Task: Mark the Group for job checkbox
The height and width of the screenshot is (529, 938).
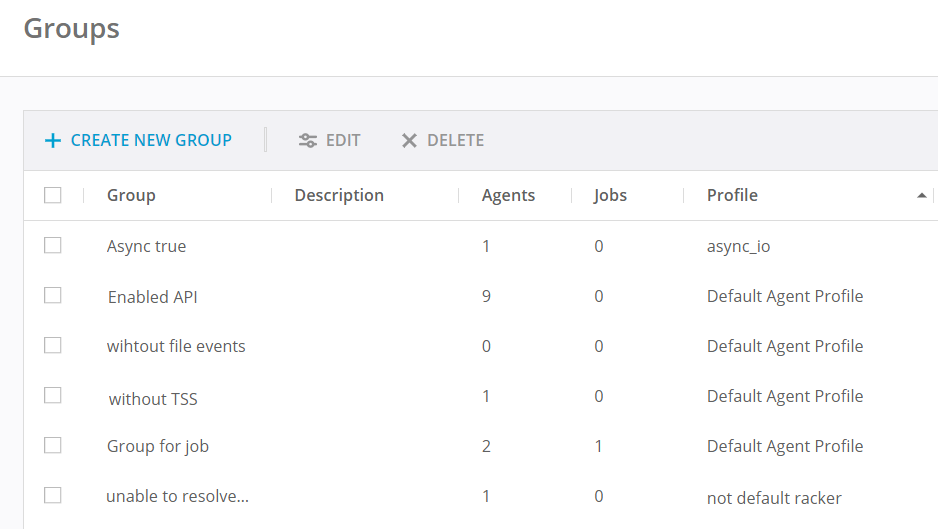Action: [53, 445]
